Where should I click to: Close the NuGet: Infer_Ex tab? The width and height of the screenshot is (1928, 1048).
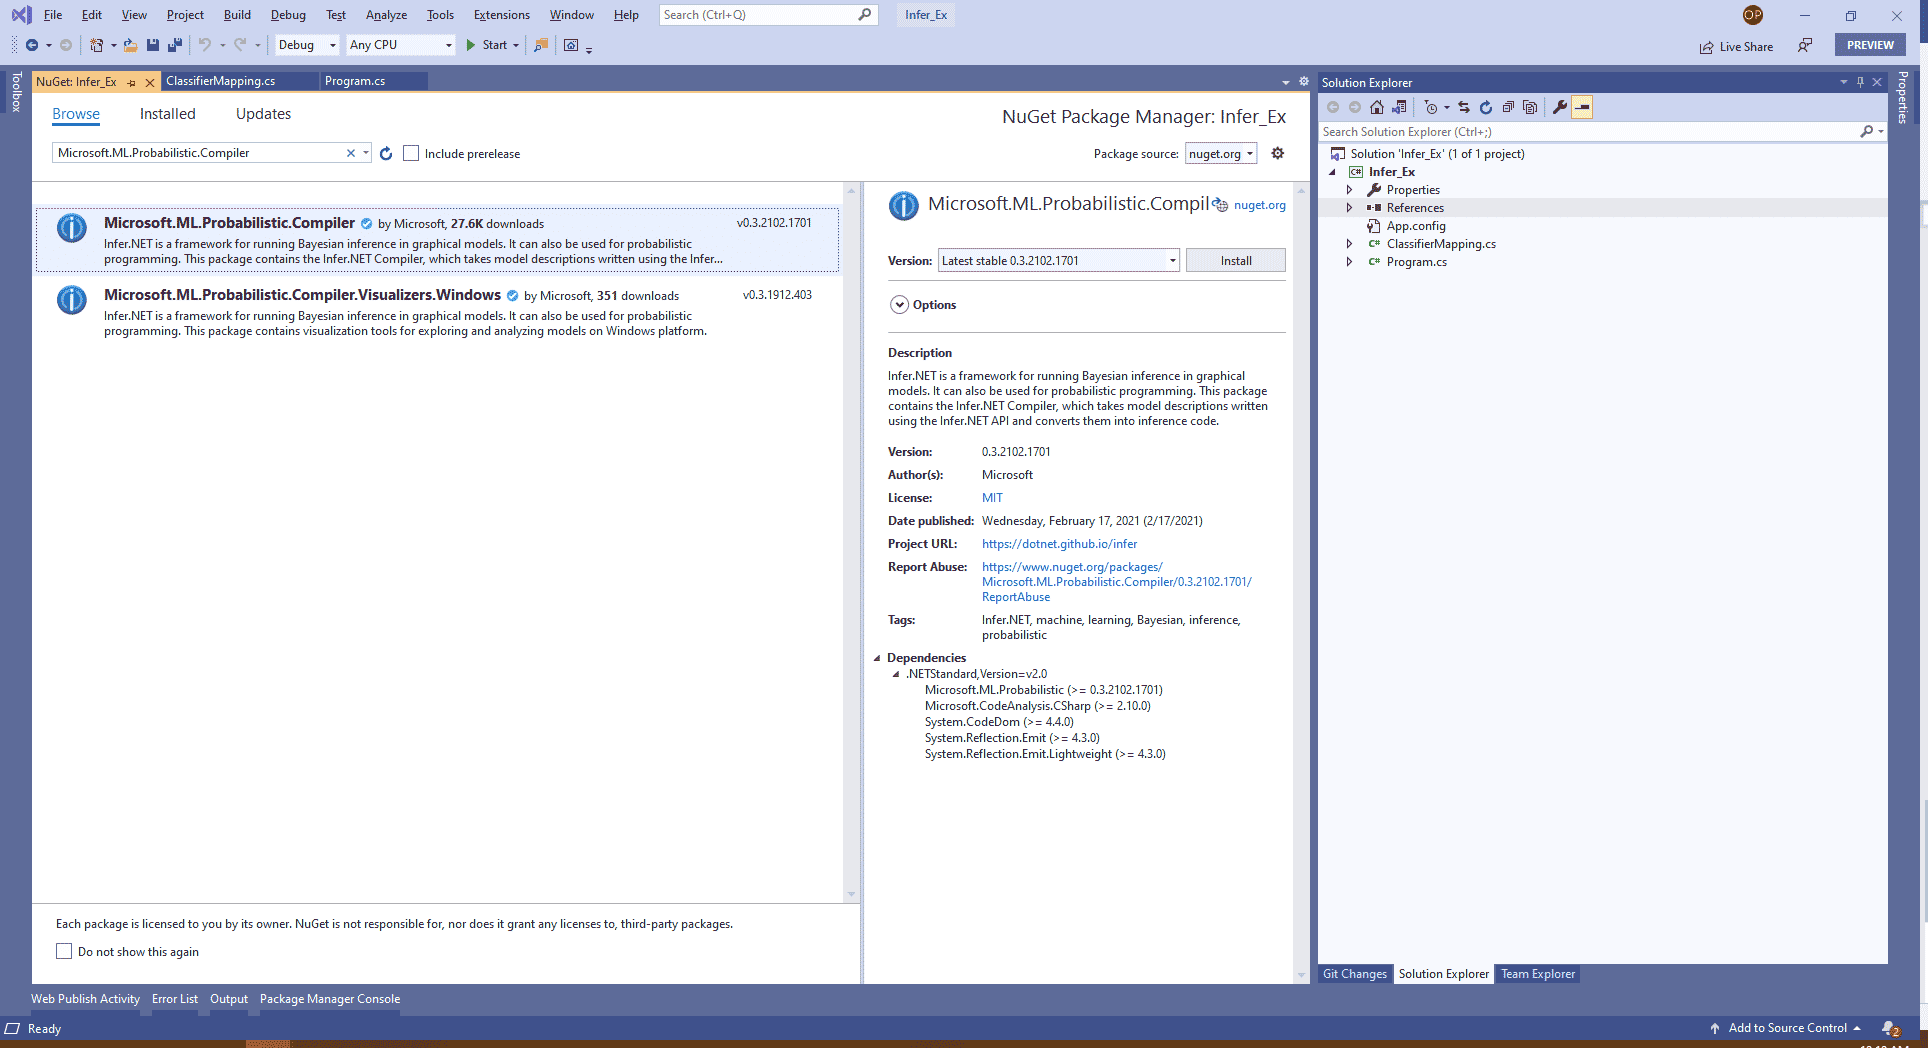point(150,82)
